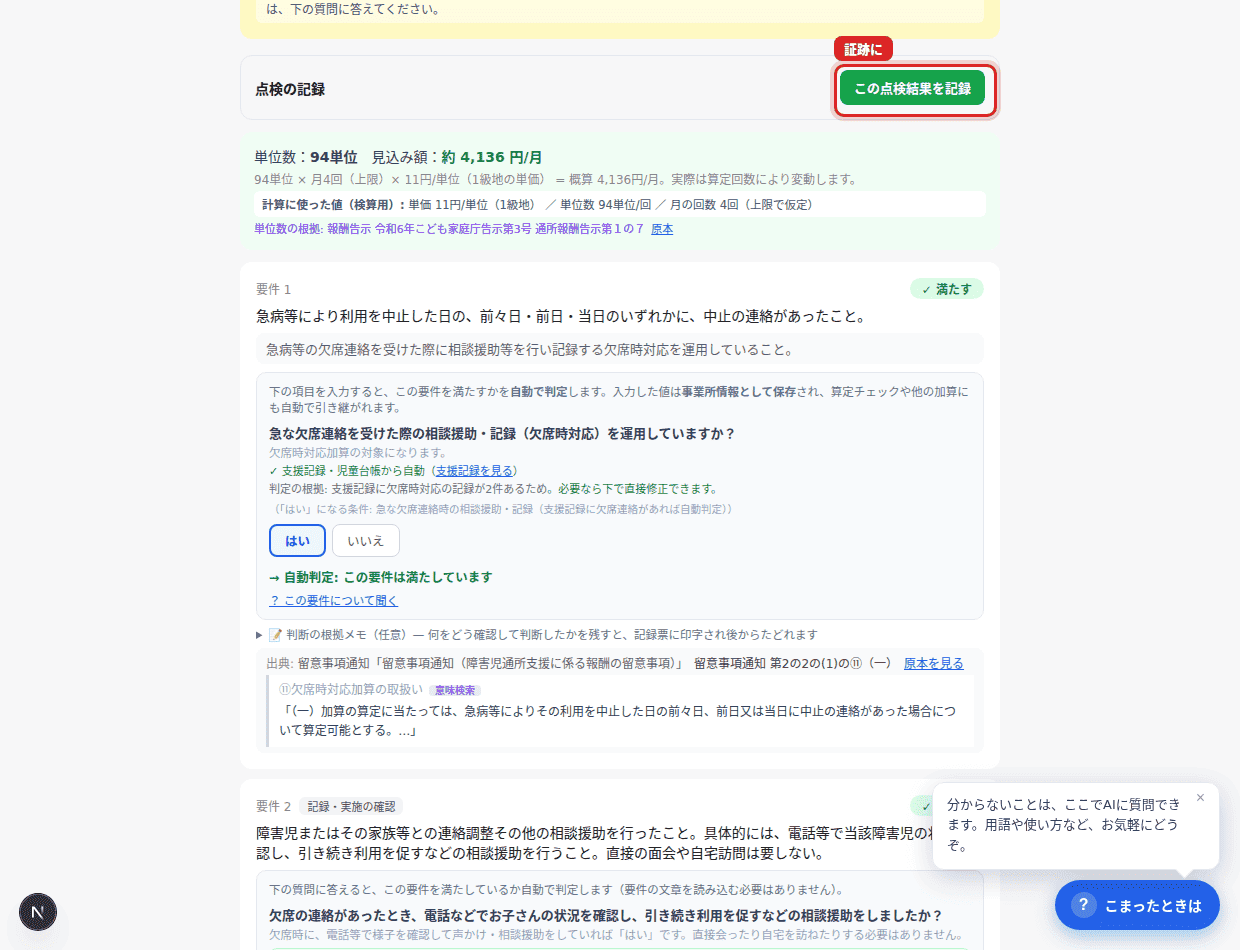The height and width of the screenshot is (950, 1240).
Task: Open the こまったときは help button
Action: 1137,905
